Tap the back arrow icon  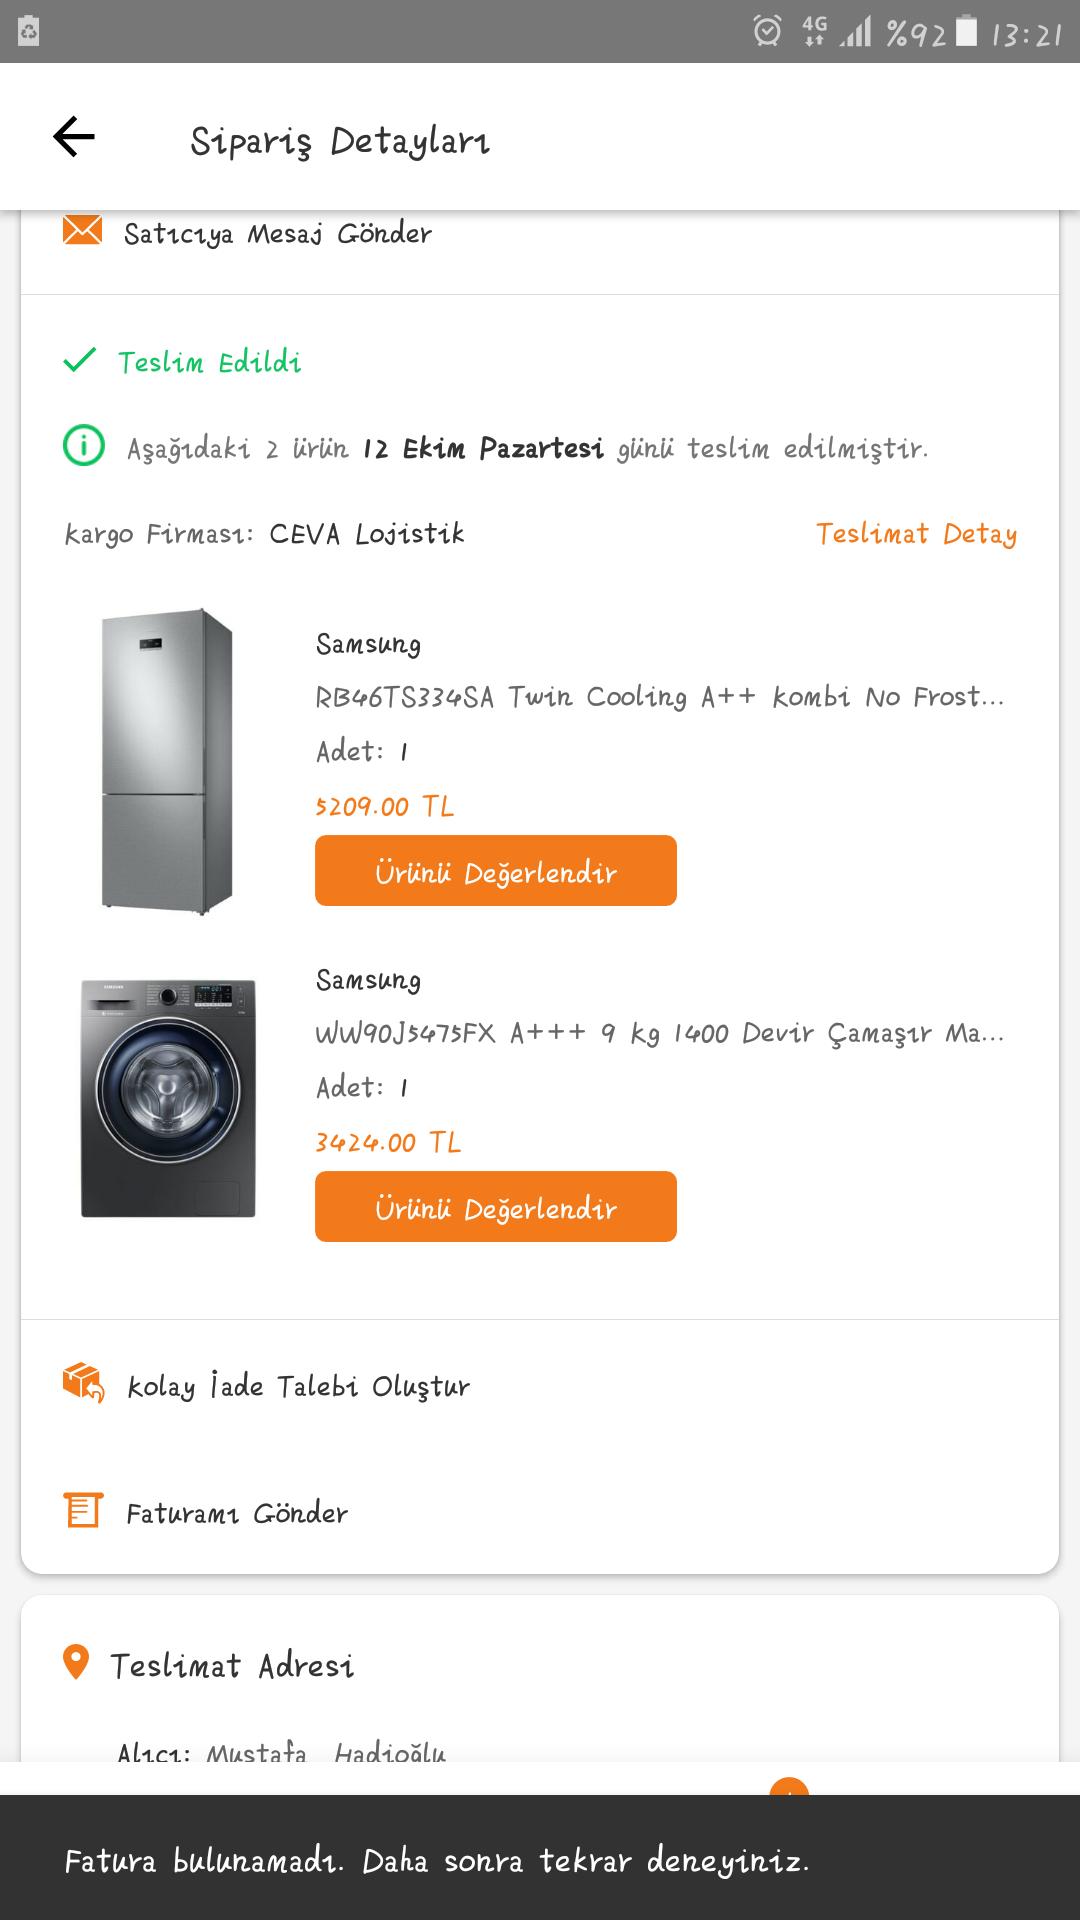point(74,137)
